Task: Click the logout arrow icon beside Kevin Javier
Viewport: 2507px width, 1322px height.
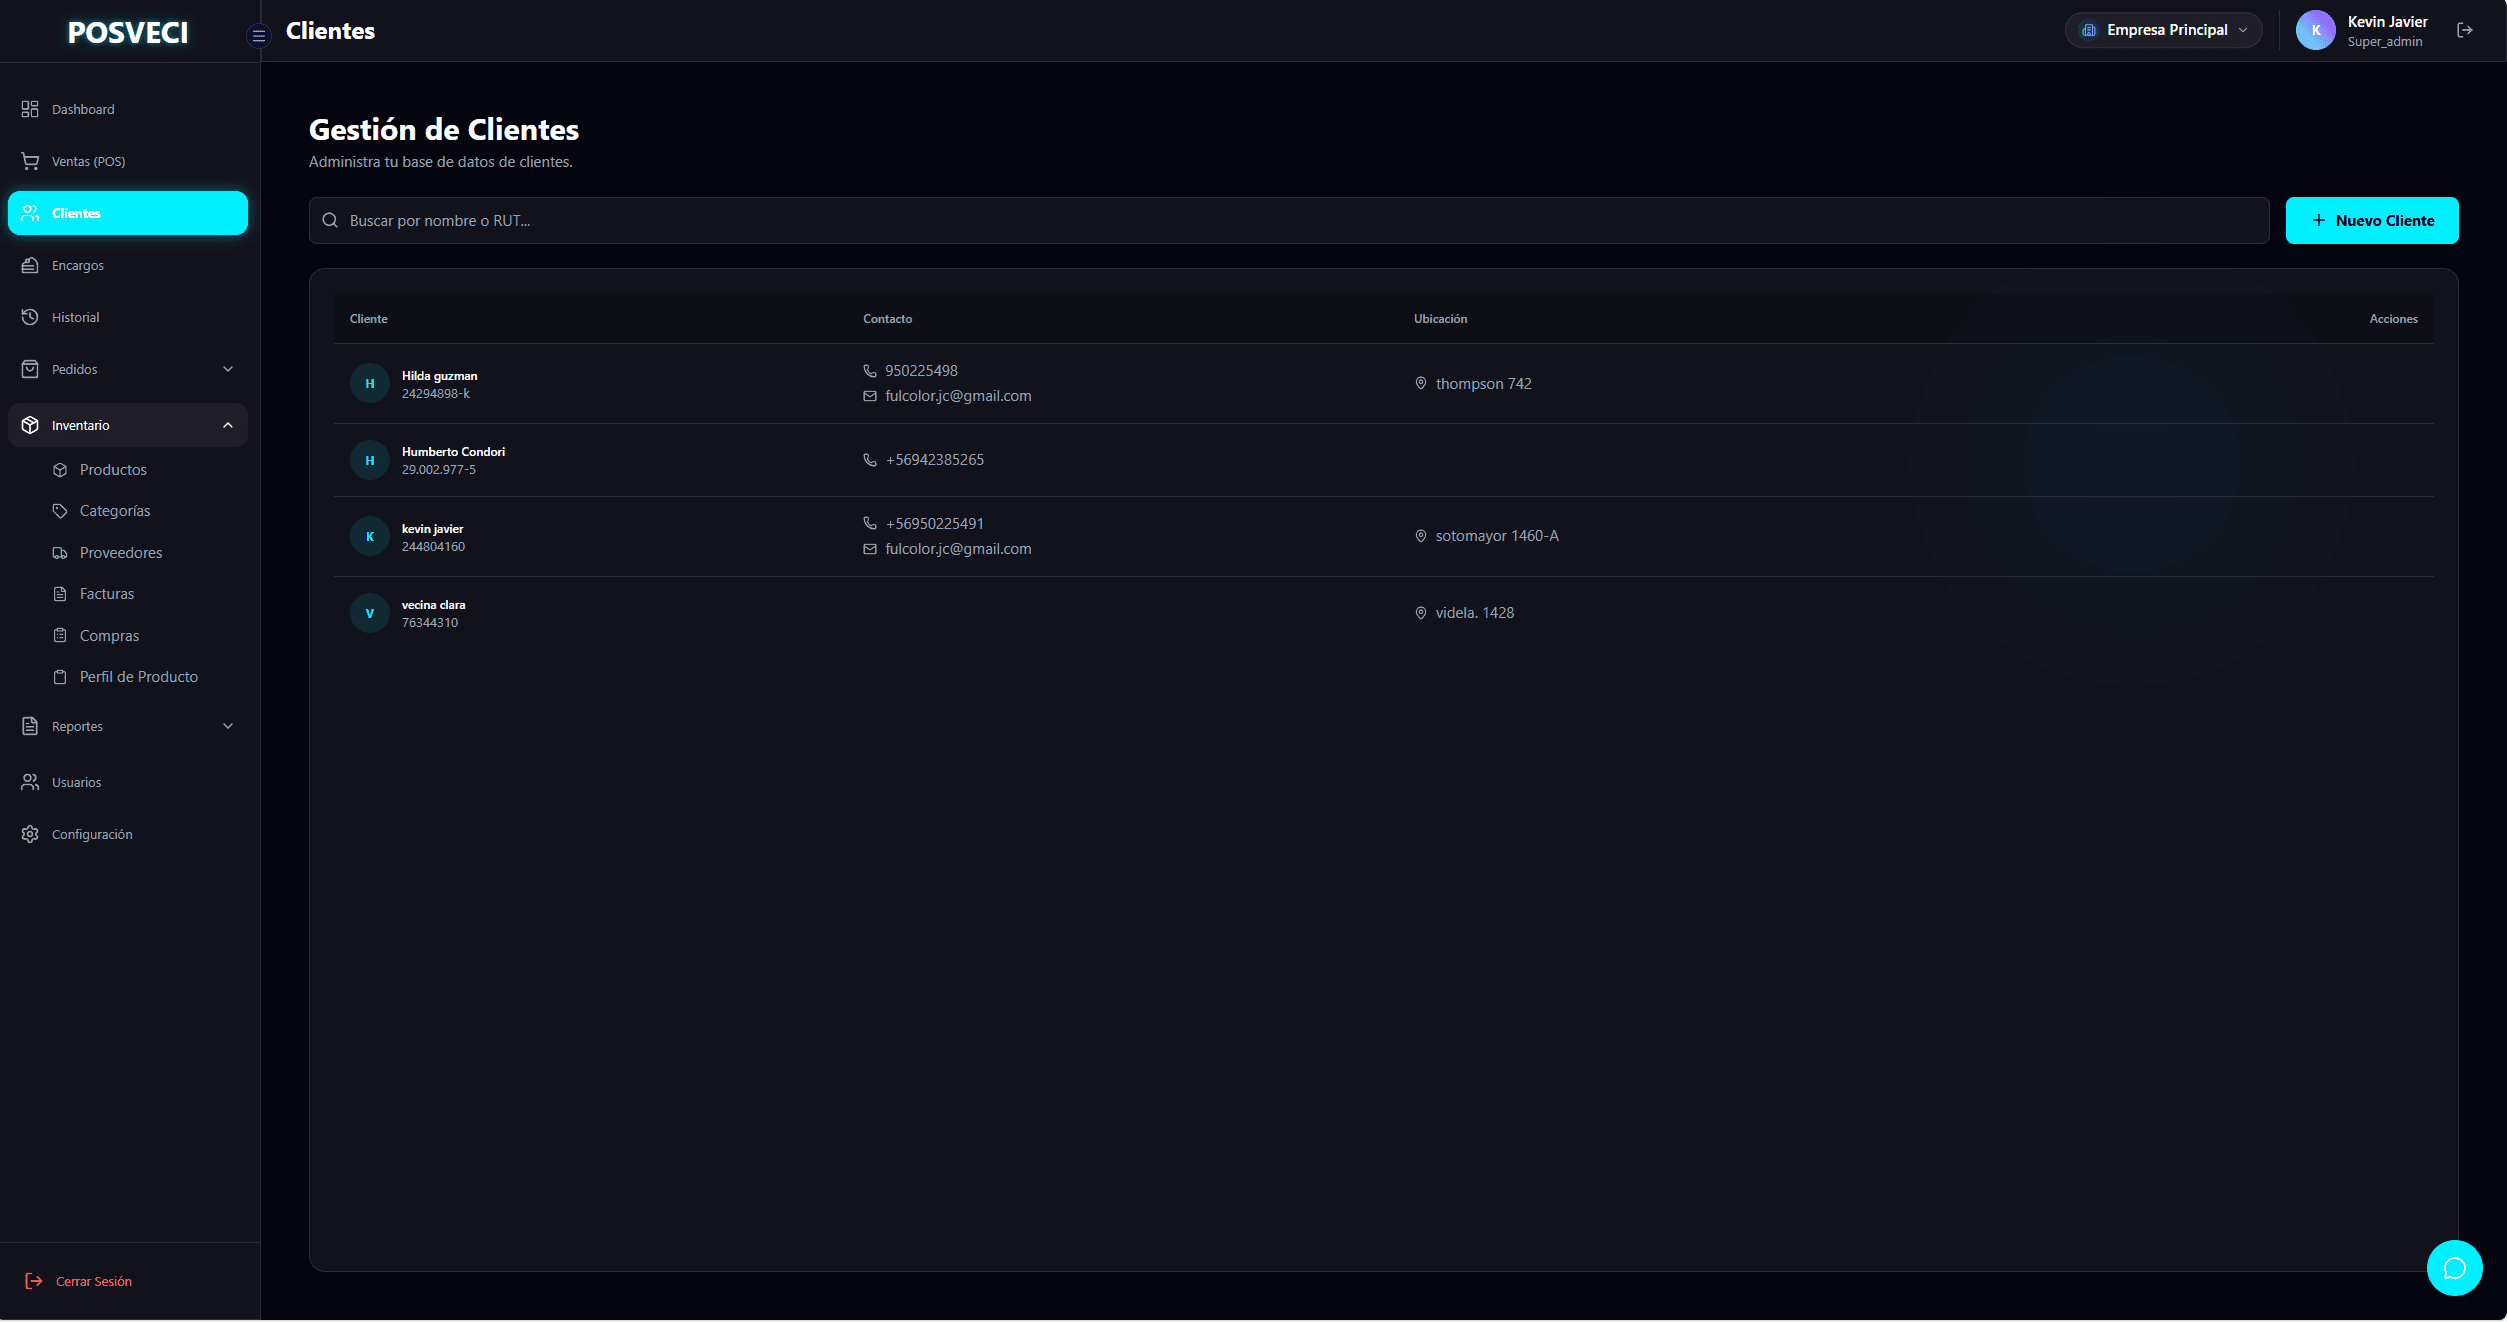Action: coord(2464,30)
